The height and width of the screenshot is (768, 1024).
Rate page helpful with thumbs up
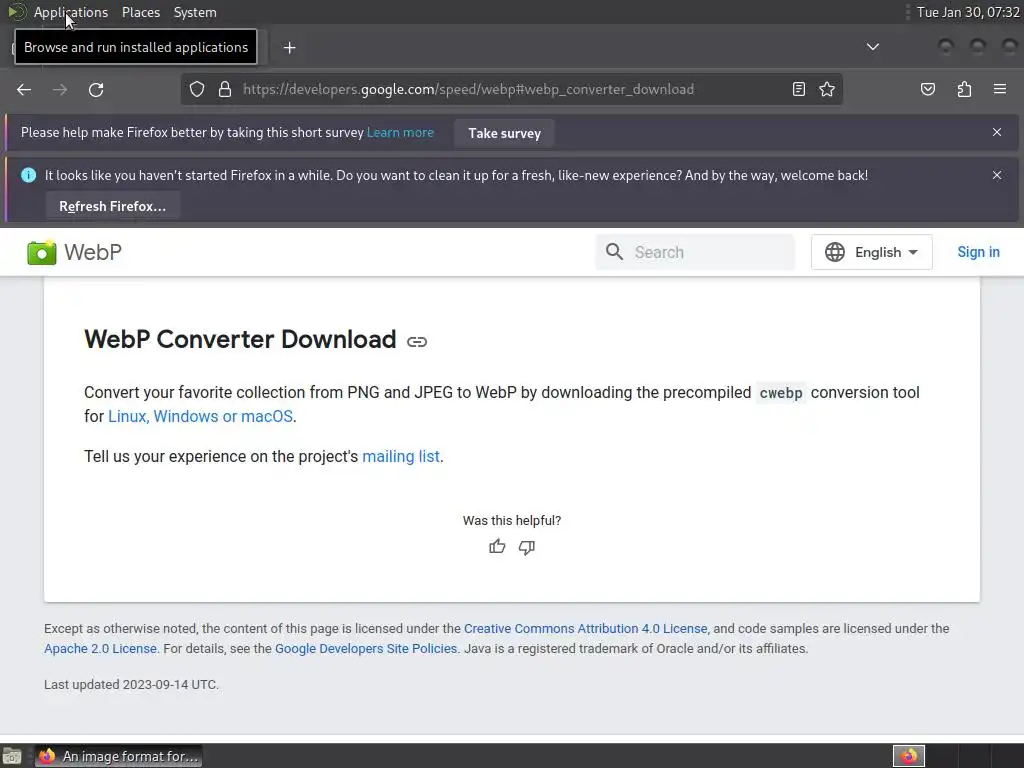497,547
